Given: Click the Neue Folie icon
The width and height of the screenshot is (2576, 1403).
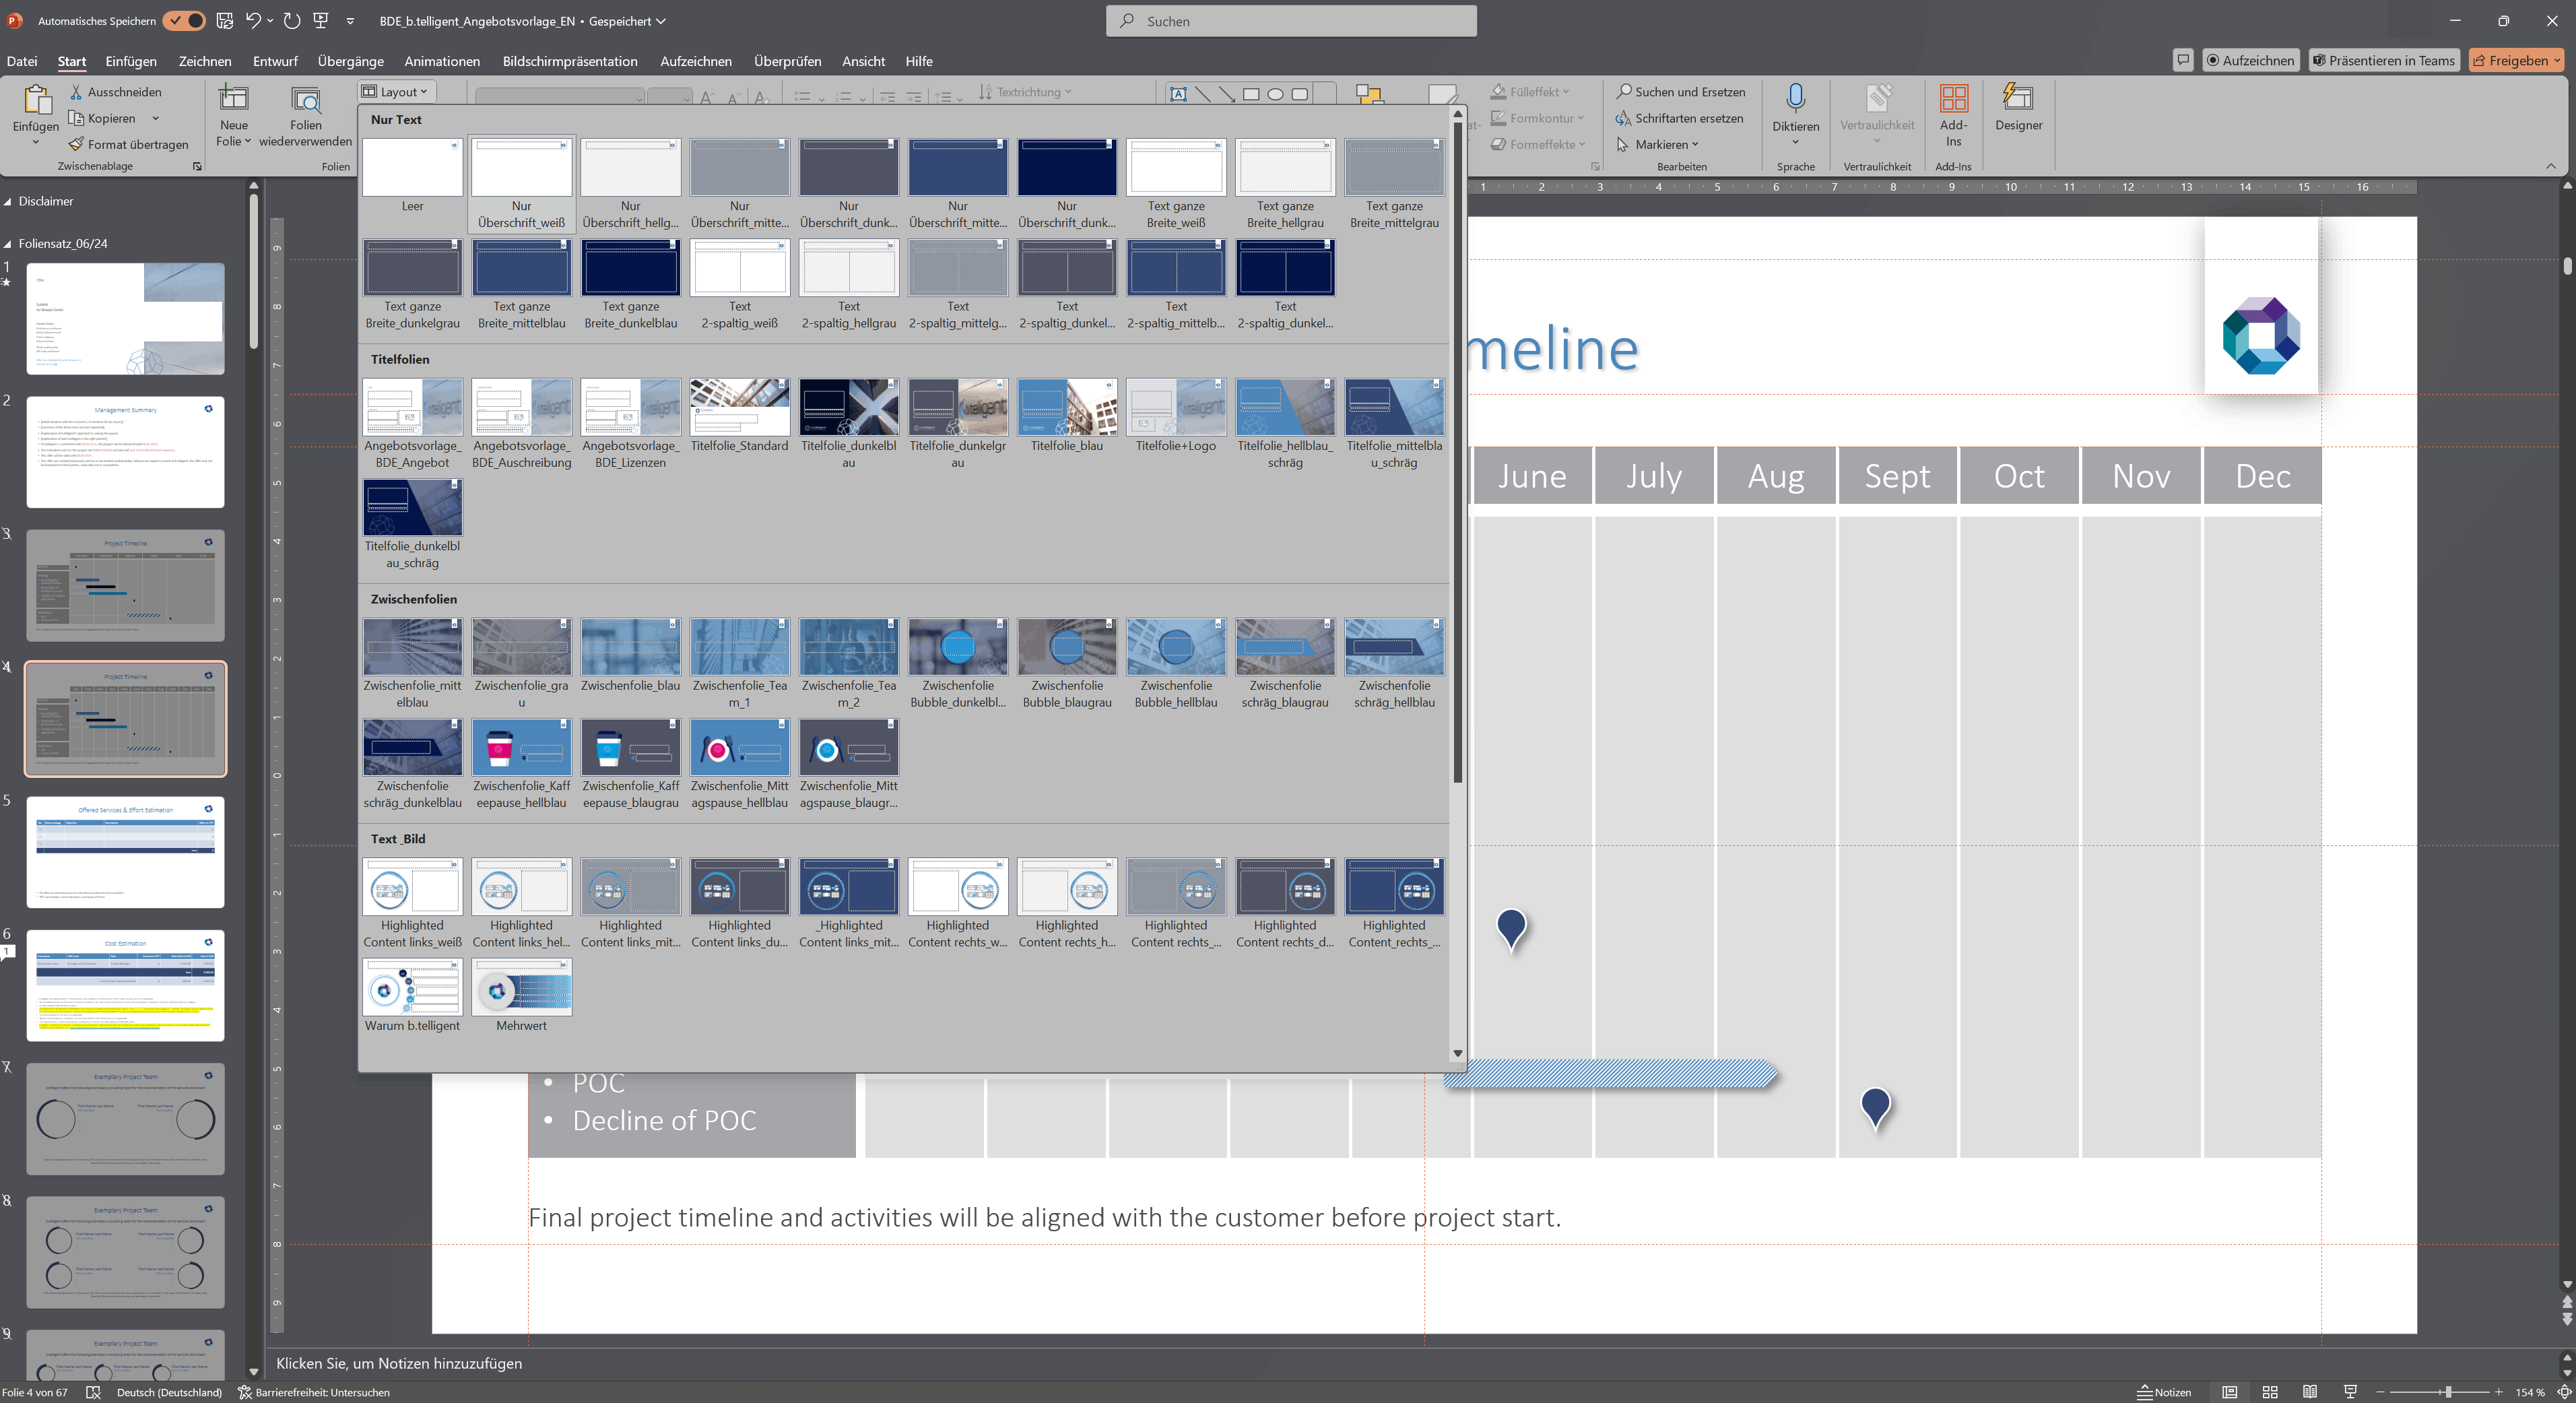Looking at the screenshot, I should (233, 99).
